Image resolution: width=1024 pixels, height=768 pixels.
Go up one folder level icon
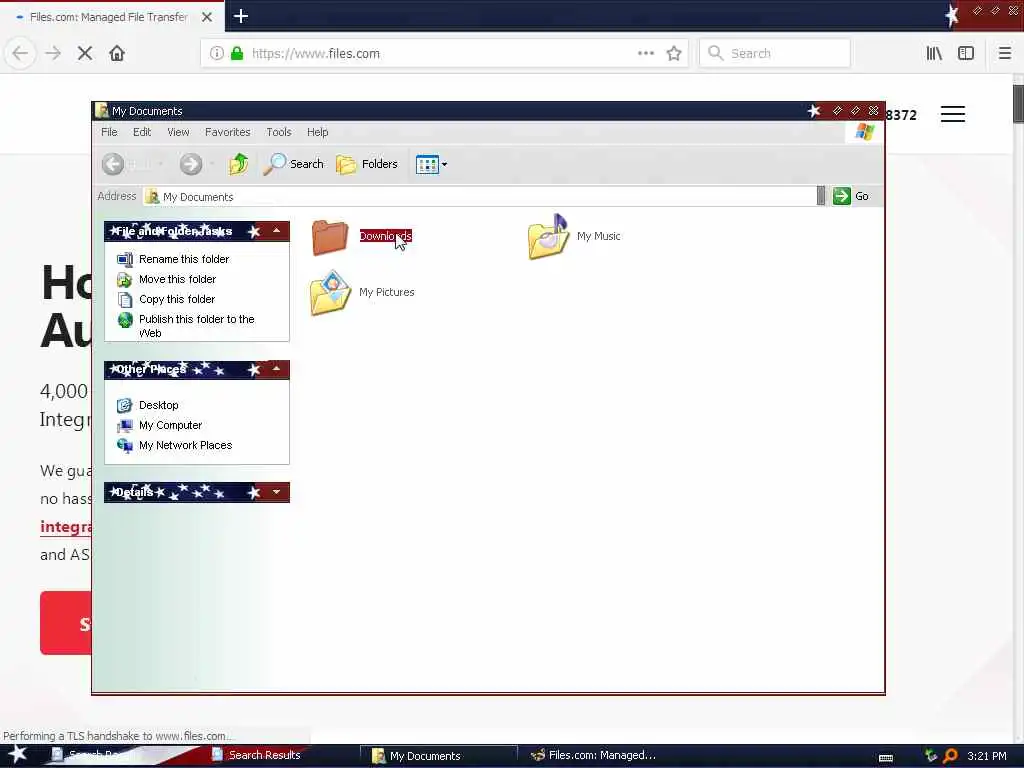238,164
